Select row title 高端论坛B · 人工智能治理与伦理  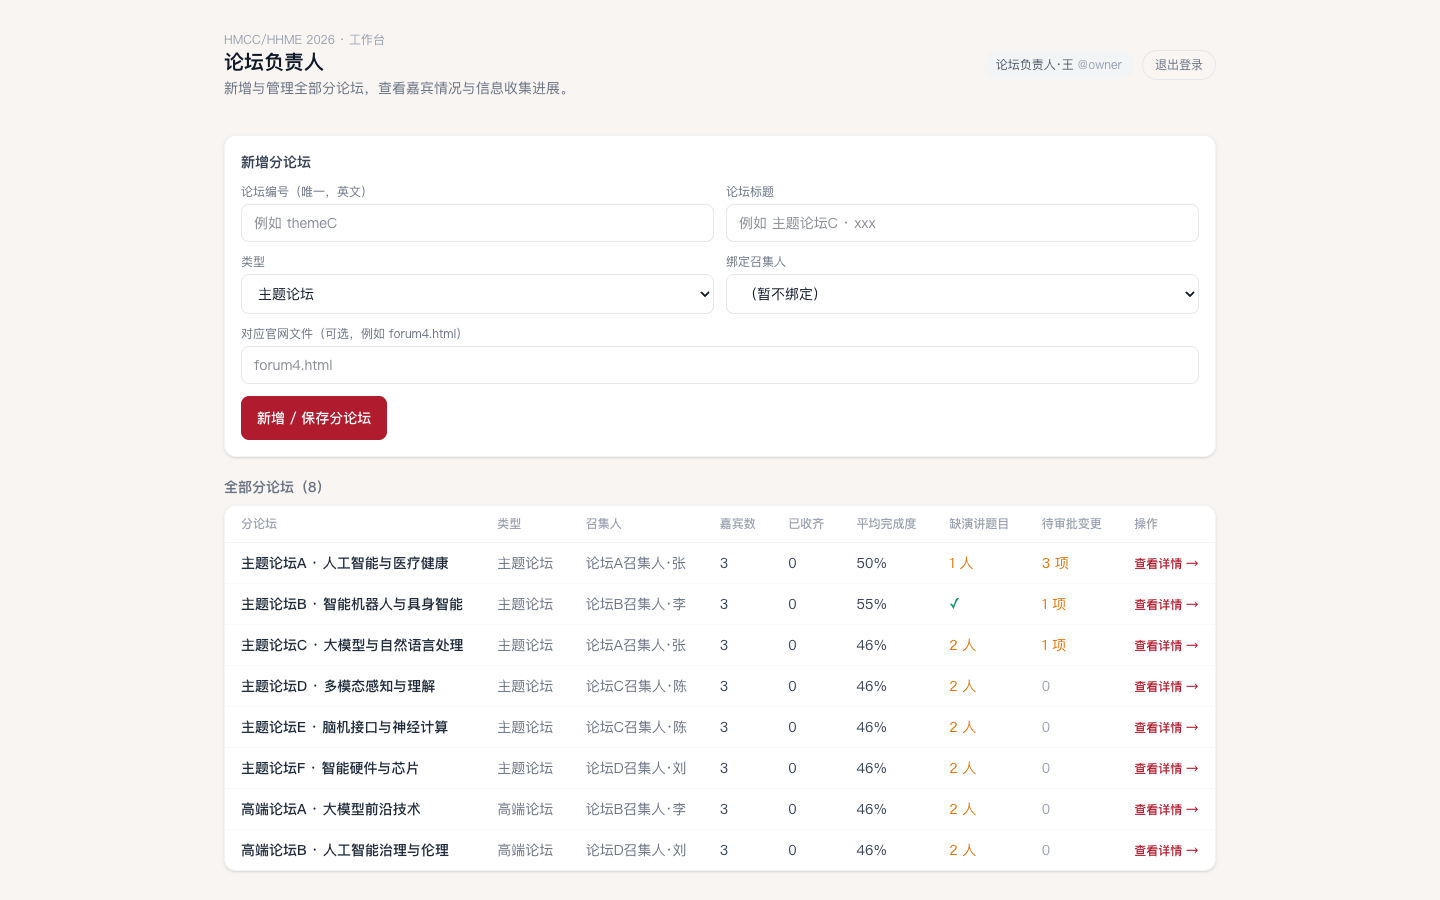[345, 851]
